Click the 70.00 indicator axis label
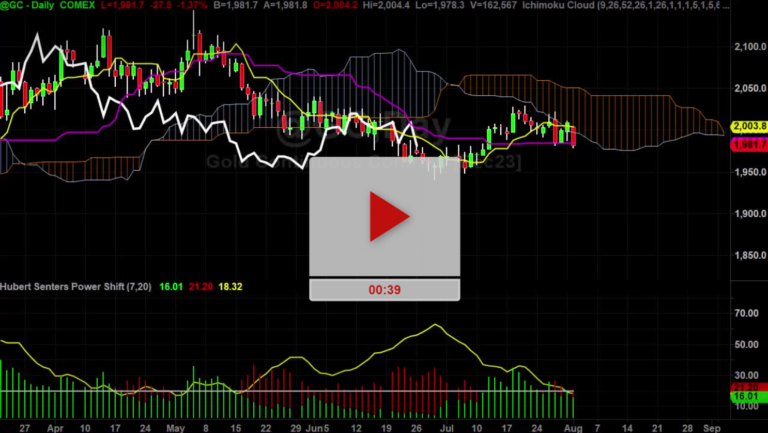The image size is (768, 433). tap(745, 313)
